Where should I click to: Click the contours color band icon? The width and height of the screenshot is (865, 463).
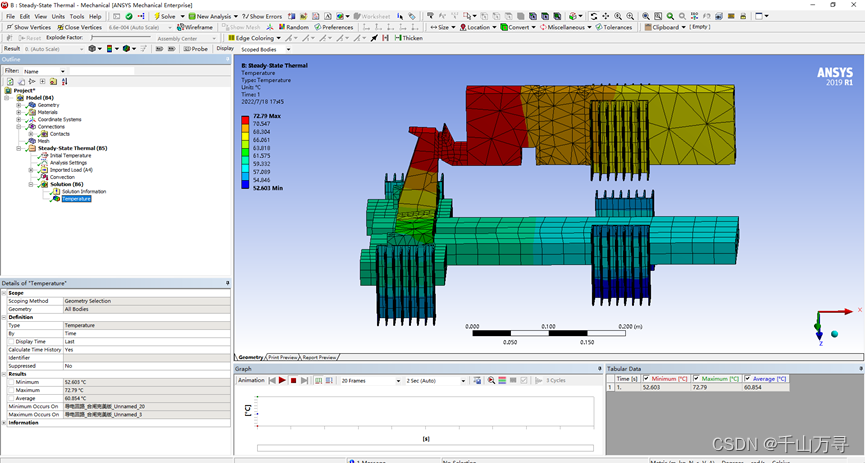point(109,49)
